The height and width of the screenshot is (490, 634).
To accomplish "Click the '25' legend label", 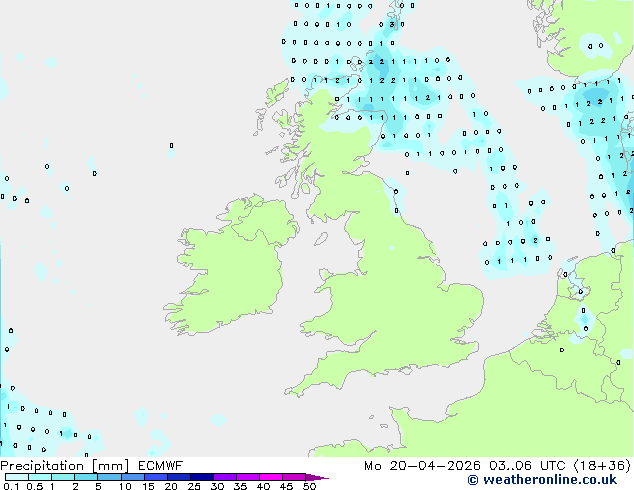I will pyautogui.click(x=194, y=486).
